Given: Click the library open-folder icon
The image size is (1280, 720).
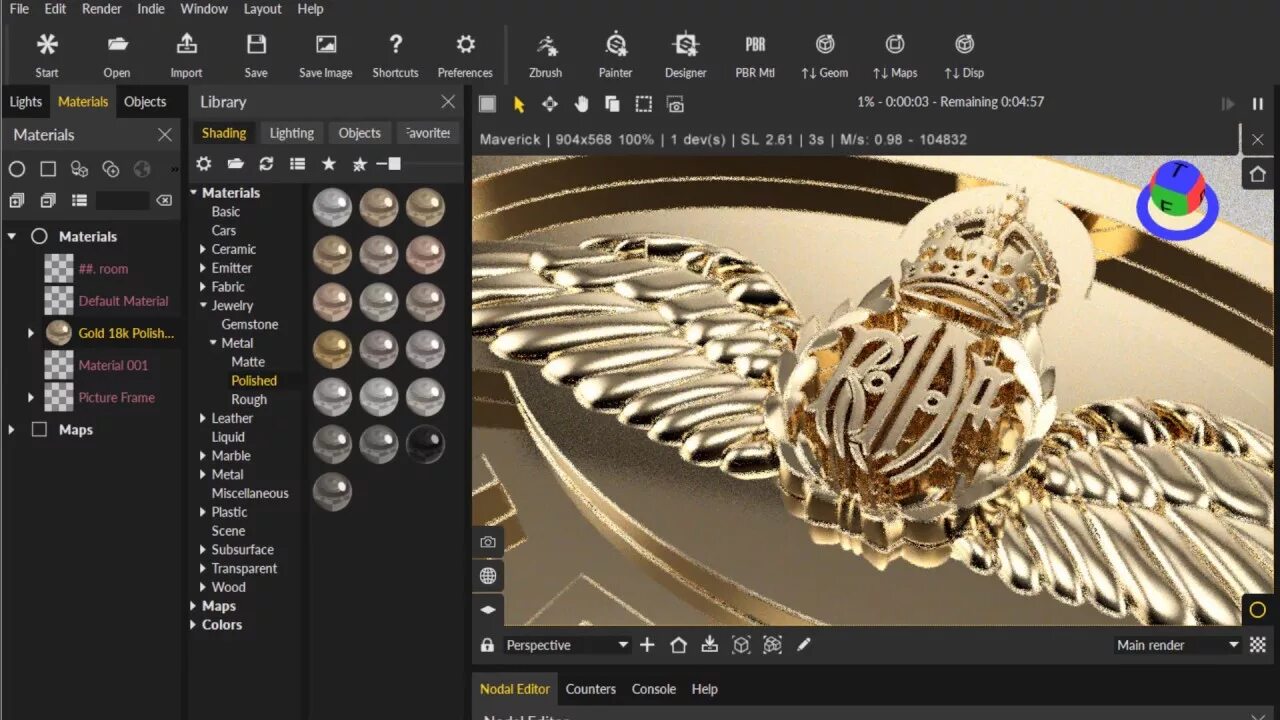Looking at the screenshot, I should (235, 164).
